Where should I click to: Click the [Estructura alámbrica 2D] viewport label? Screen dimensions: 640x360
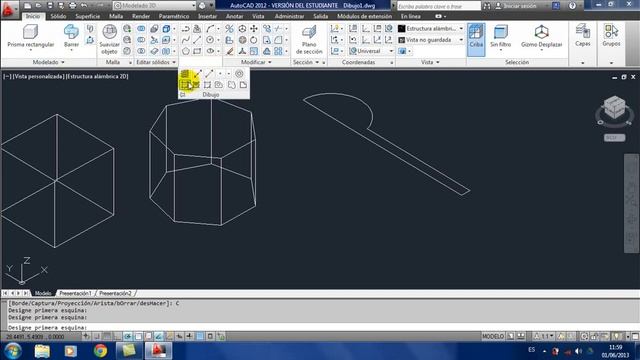point(97,76)
